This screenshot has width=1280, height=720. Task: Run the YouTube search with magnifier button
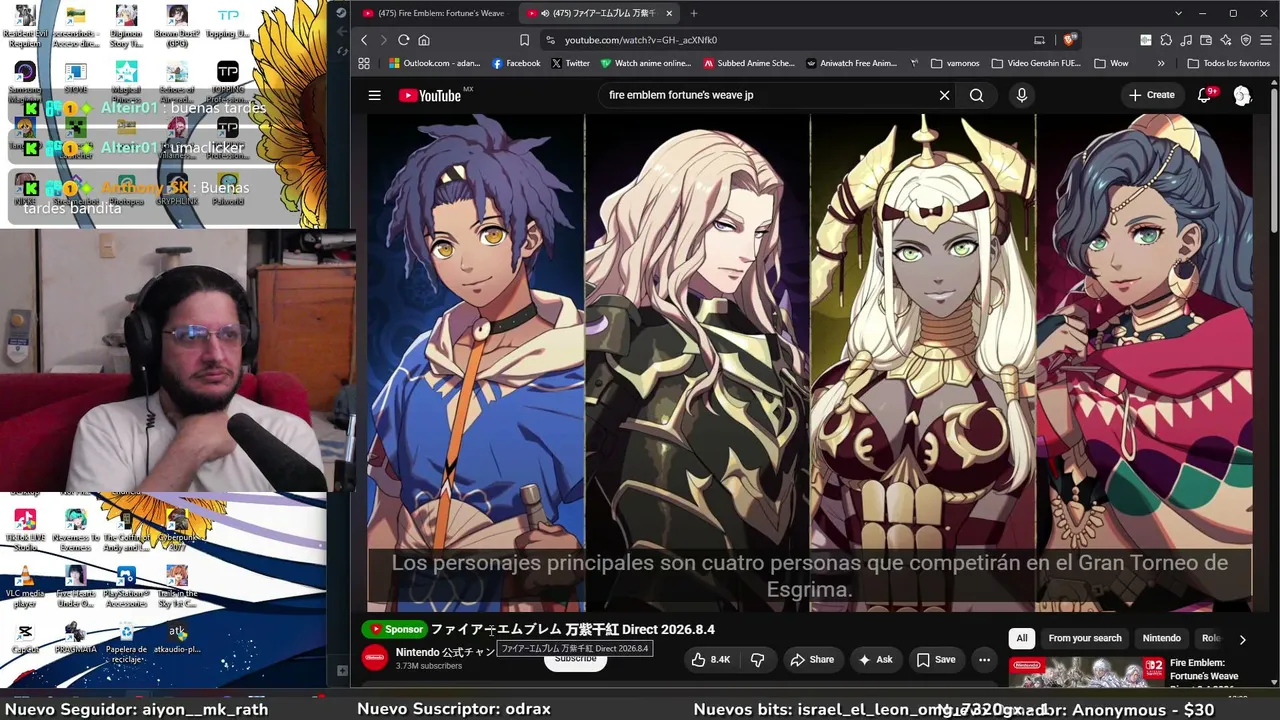[977, 95]
